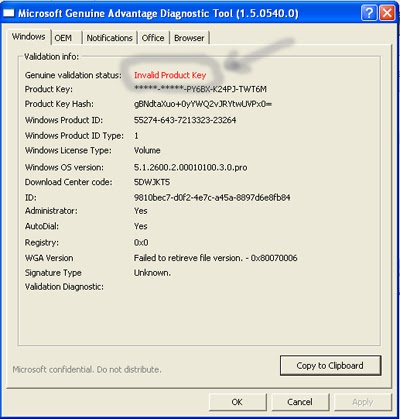The width and height of the screenshot is (400, 419).
Task: Click the Product Key Hash value
Action: [x=203, y=104]
